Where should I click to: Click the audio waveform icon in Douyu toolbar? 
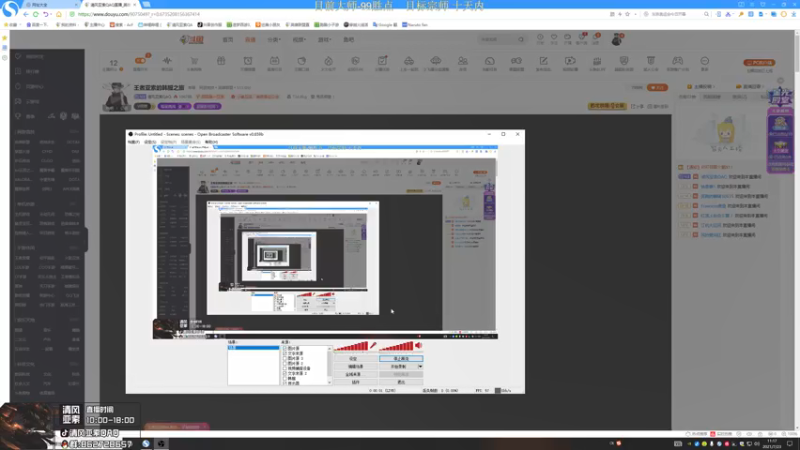pos(167,61)
